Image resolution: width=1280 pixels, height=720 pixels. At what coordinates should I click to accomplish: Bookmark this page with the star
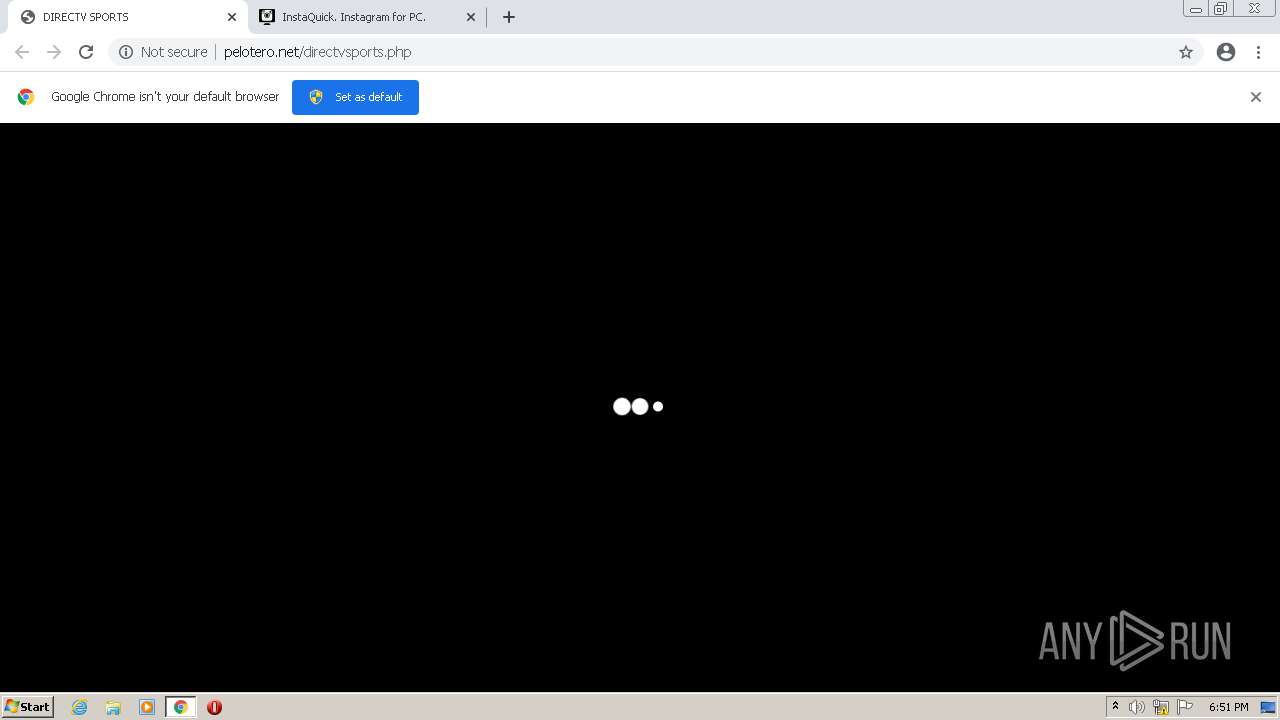(x=1186, y=52)
